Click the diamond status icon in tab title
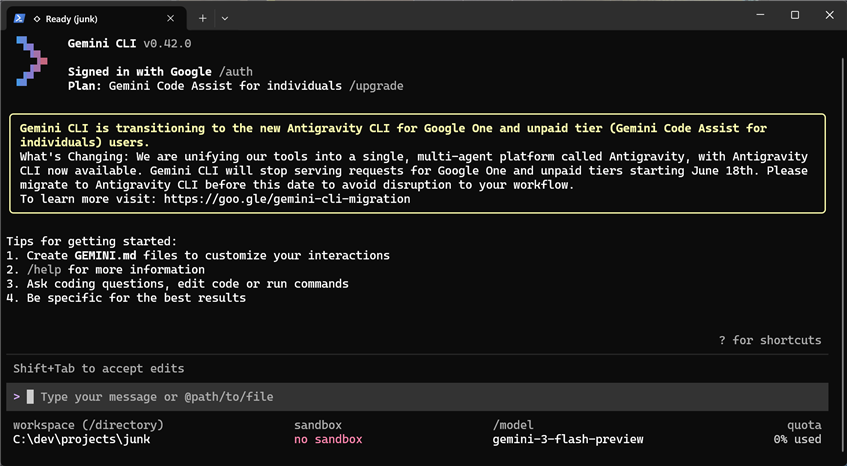 click(x=37, y=19)
